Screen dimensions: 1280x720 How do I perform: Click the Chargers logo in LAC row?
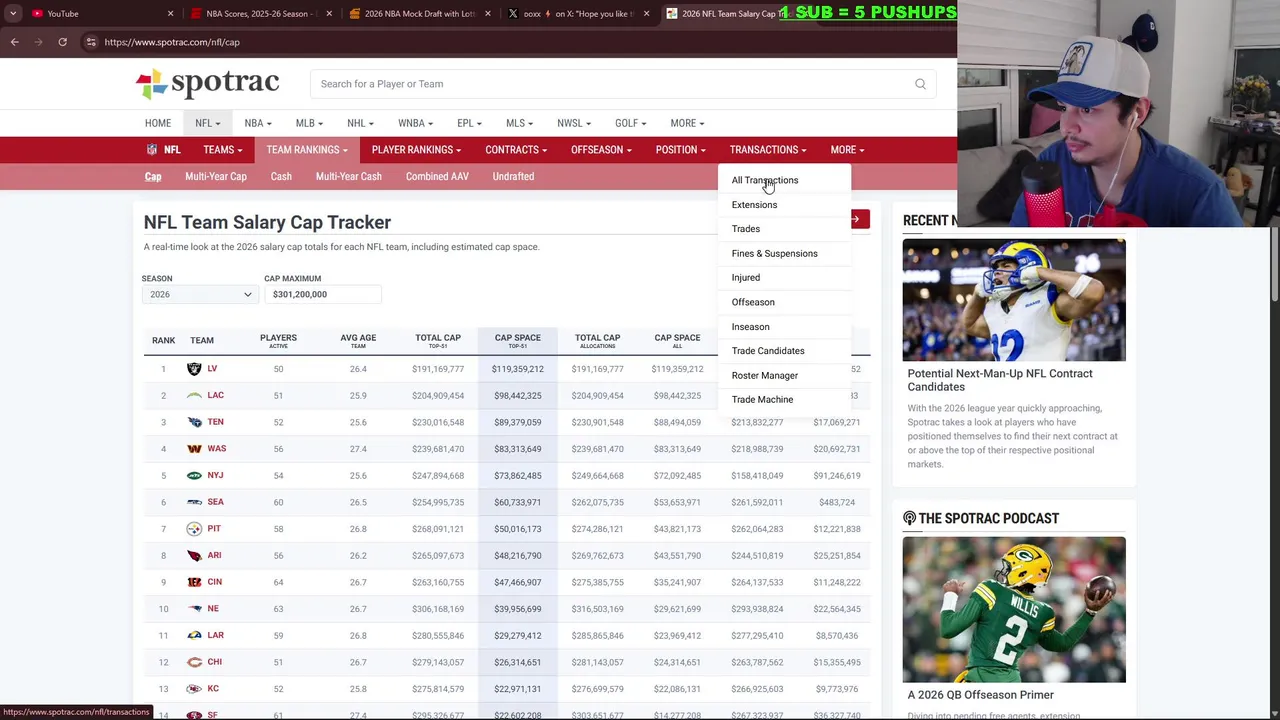click(x=194, y=396)
